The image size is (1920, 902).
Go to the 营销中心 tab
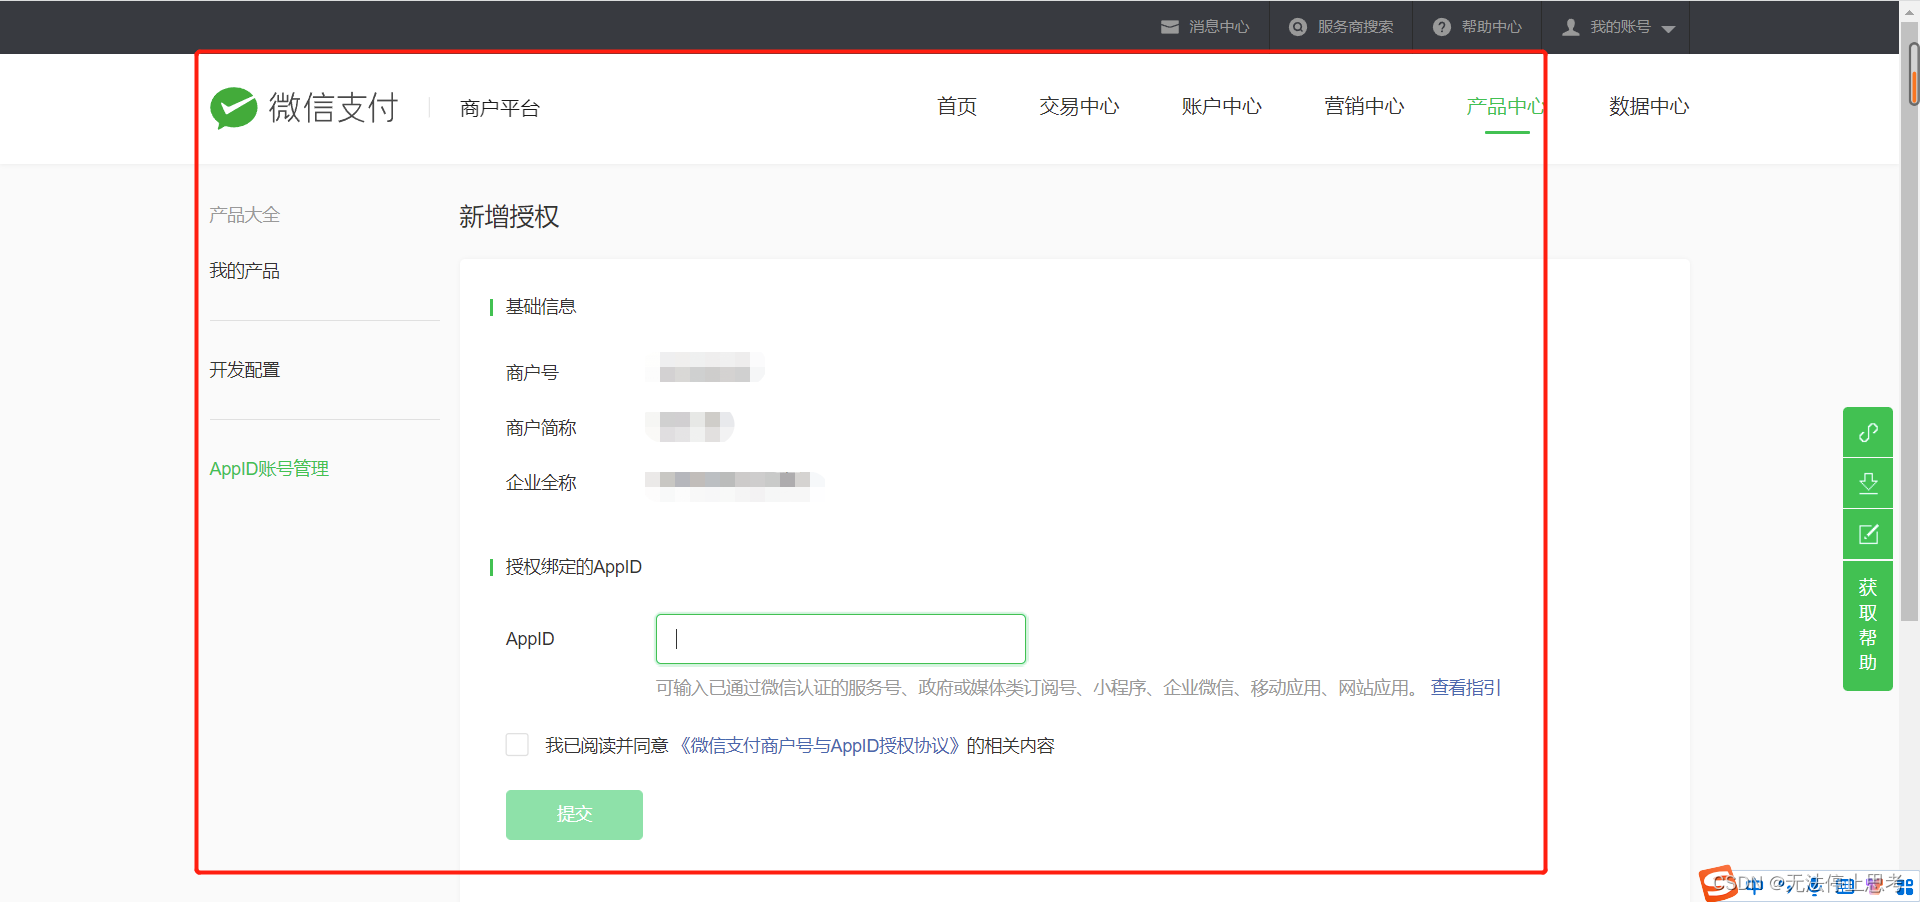(x=1363, y=106)
